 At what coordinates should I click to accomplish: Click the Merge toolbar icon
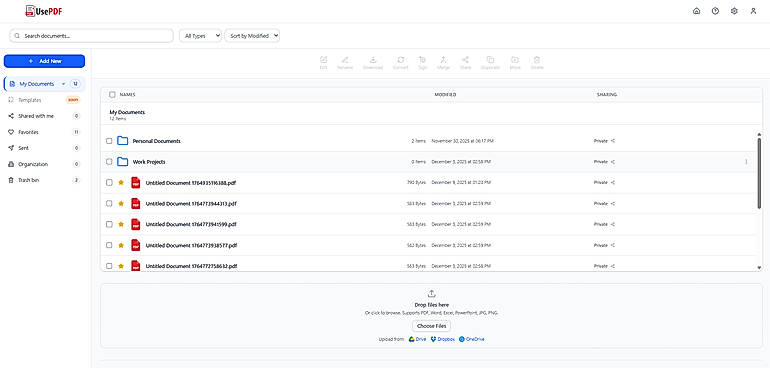pyautogui.click(x=443, y=63)
